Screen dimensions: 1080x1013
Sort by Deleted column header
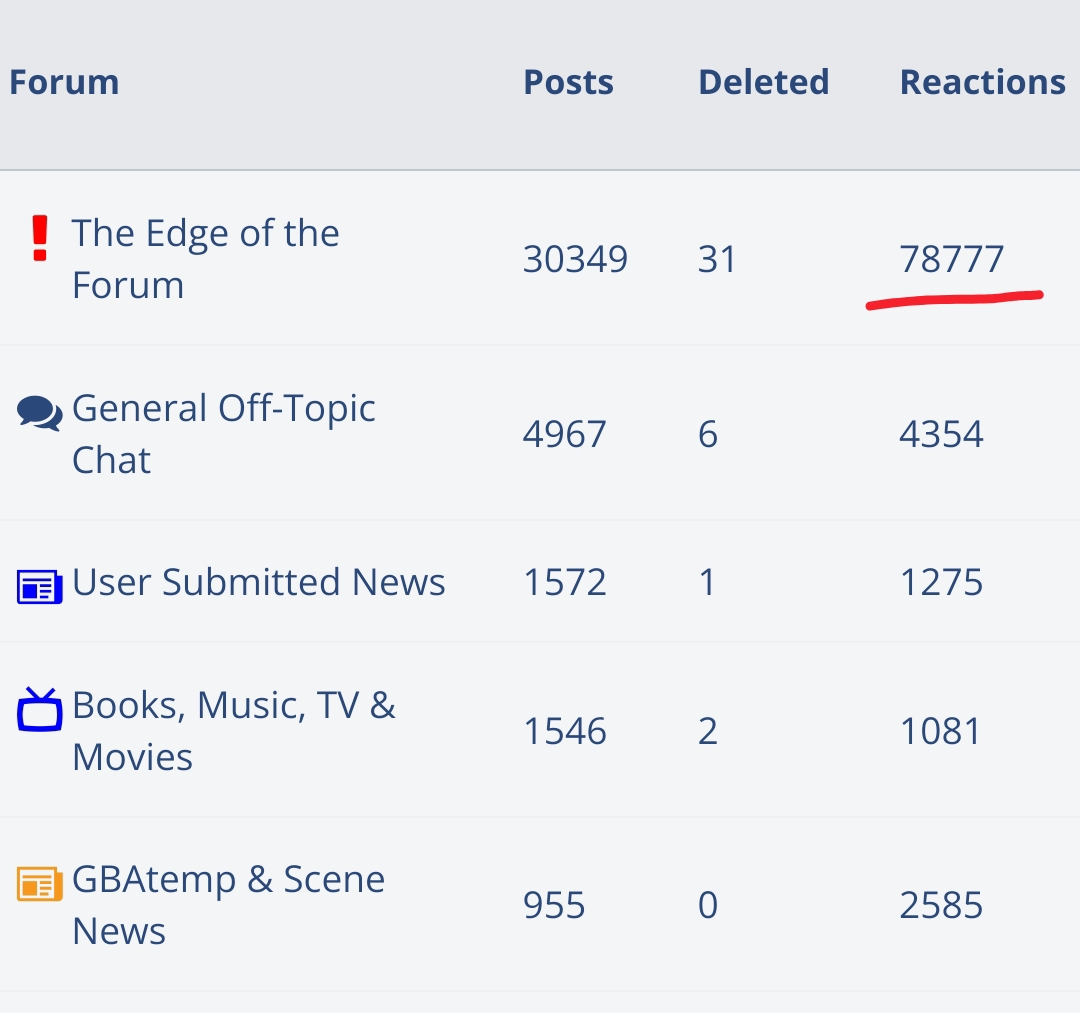[763, 82]
